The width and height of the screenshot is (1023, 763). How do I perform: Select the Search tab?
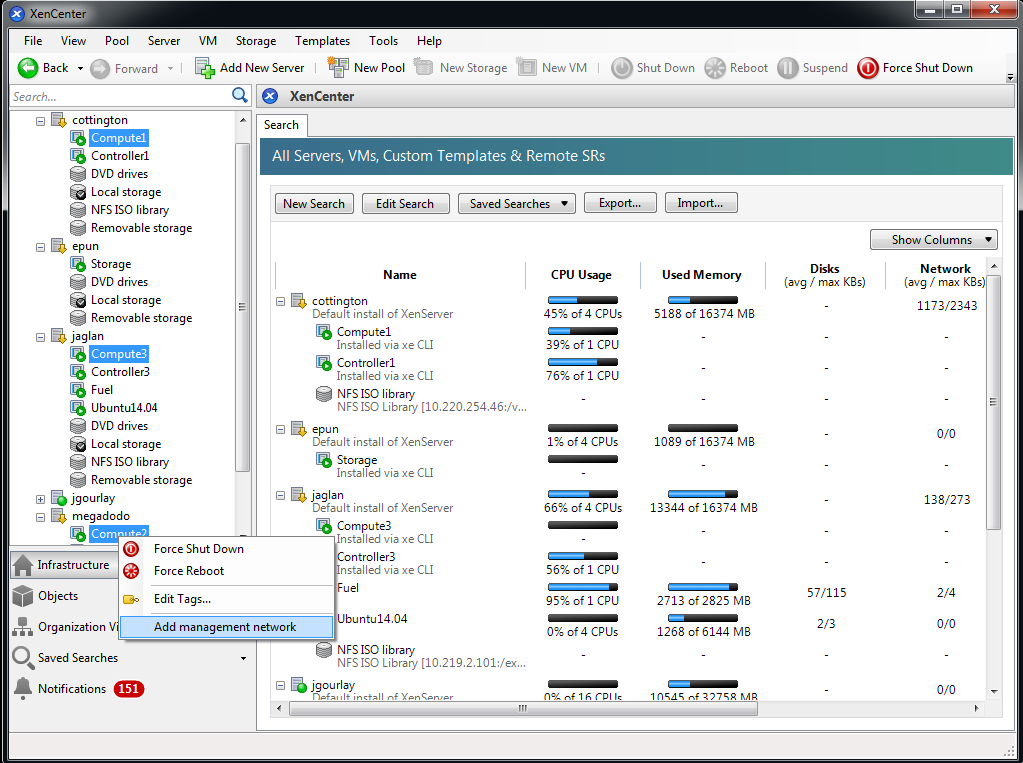point(281,125)
